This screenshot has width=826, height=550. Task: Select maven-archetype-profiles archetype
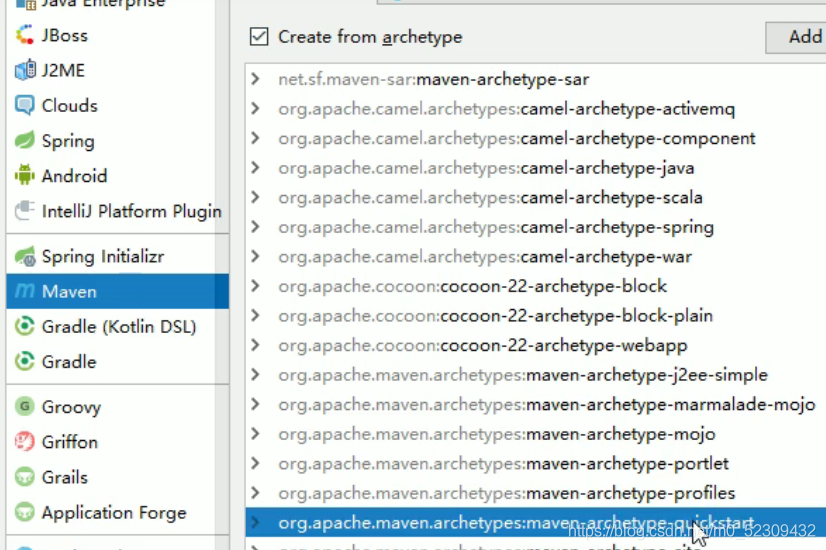536,493
